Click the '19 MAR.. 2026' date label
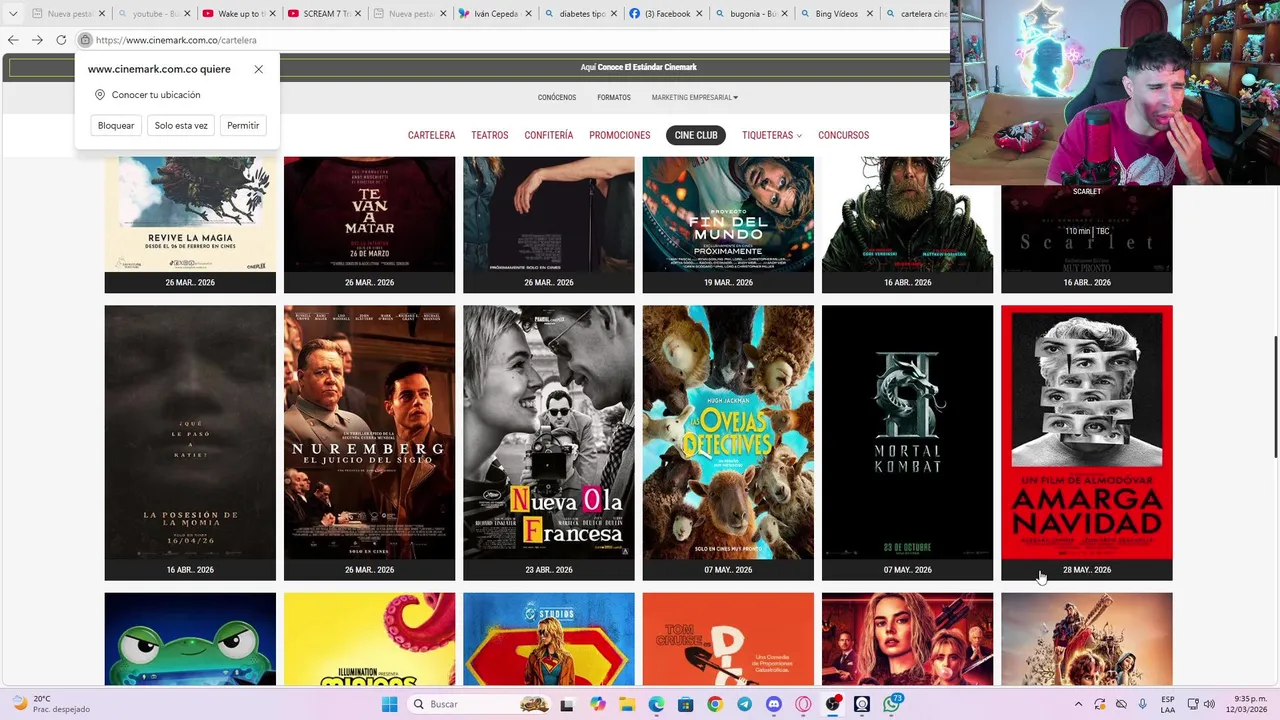1280x720 pixels. point(728,282)
